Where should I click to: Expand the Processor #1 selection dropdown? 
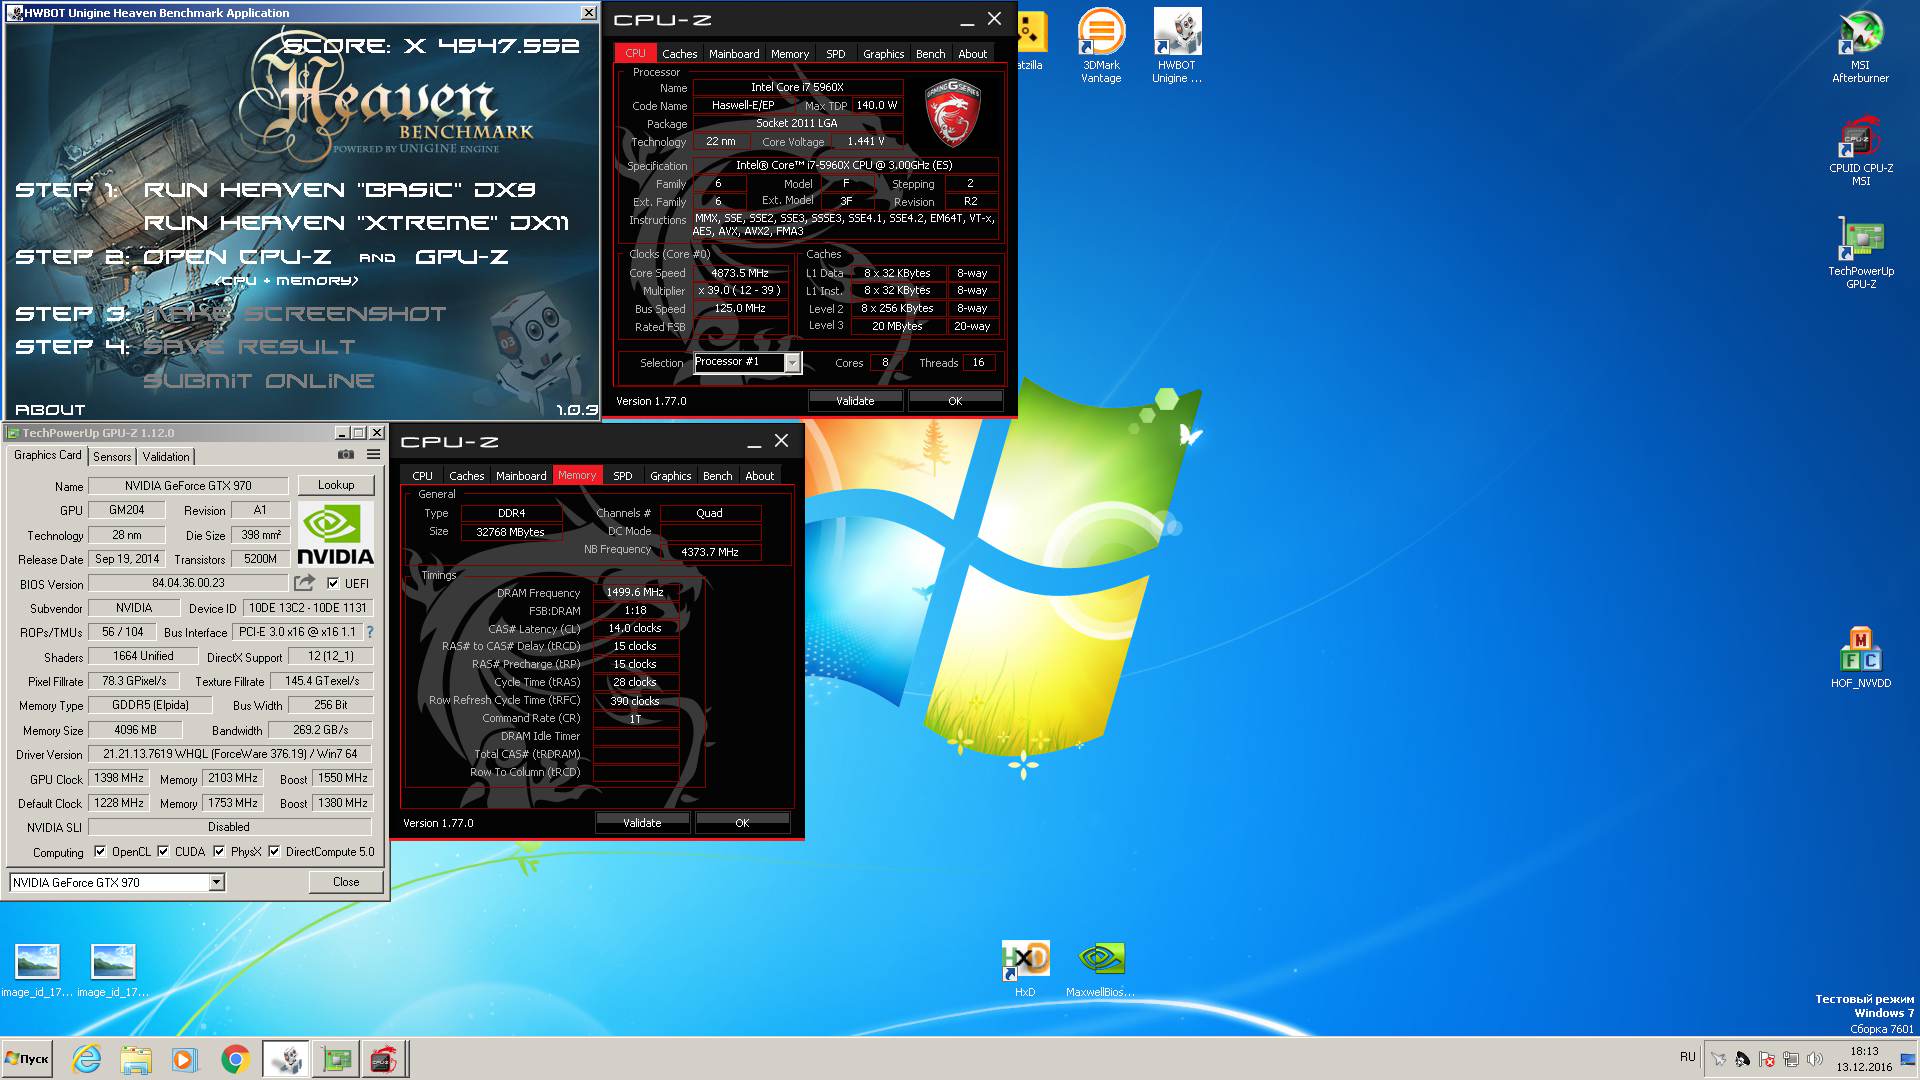click(792, 363)
